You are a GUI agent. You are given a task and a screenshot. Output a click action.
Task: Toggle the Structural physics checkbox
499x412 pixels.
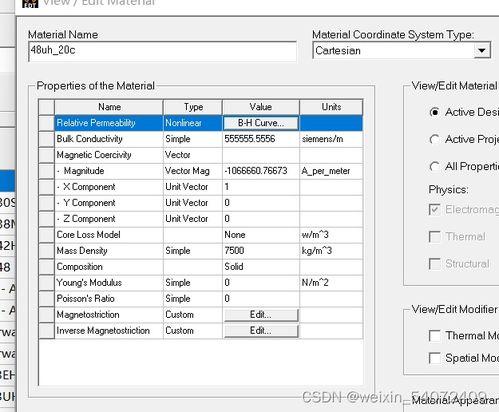click(435, 264)
